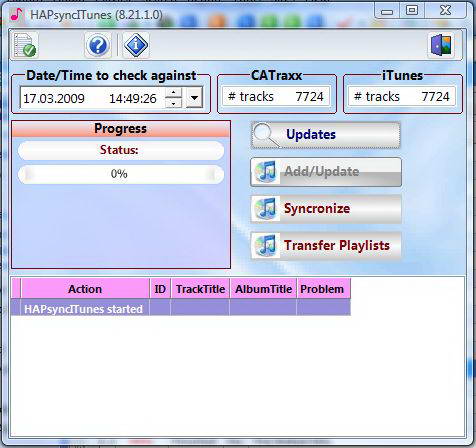The image size is (476, 448).
Task: Open the blue question mark help icon
Action: (98, 45)
